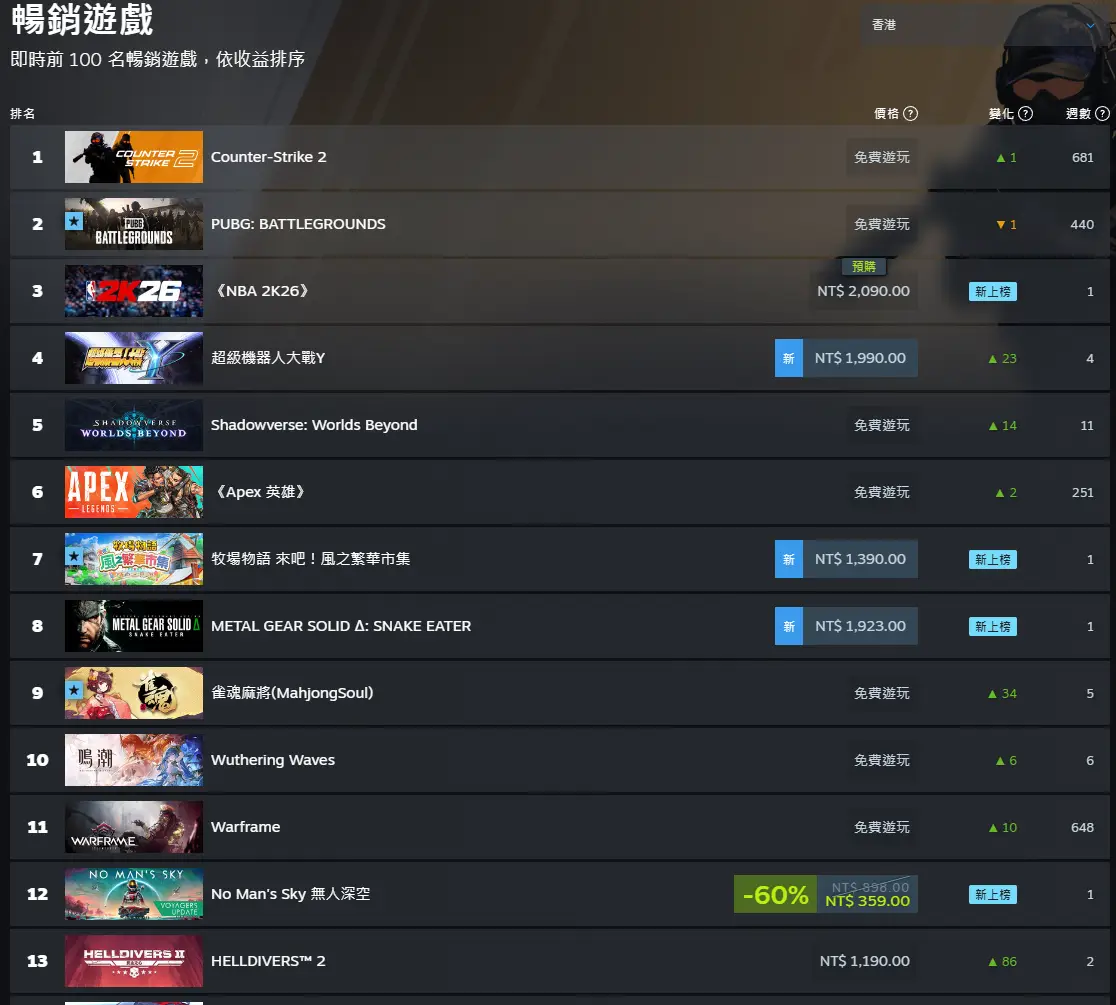Screen dimensions: 1116x1005
Task: Click the 預購 pre-purchase tag above NBA 2K26 price
Action: click(x=863, y=266)
